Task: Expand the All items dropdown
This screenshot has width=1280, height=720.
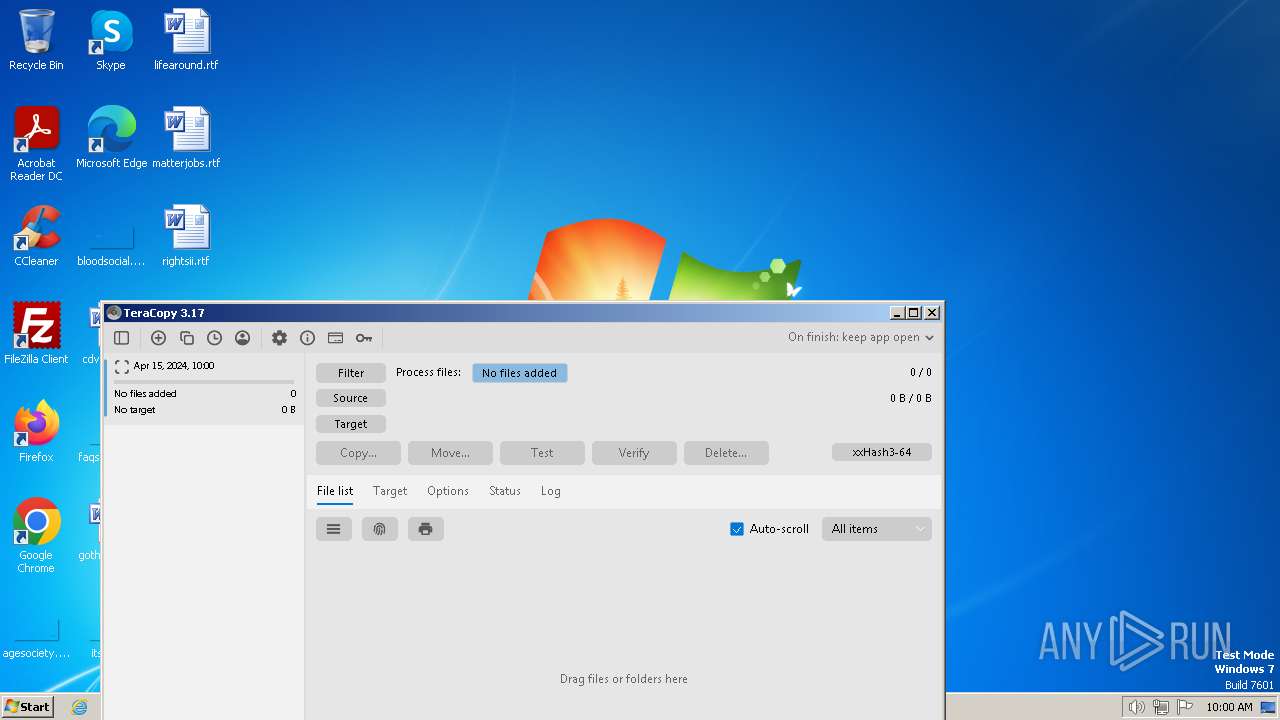Action: click(x=876, y=529)
